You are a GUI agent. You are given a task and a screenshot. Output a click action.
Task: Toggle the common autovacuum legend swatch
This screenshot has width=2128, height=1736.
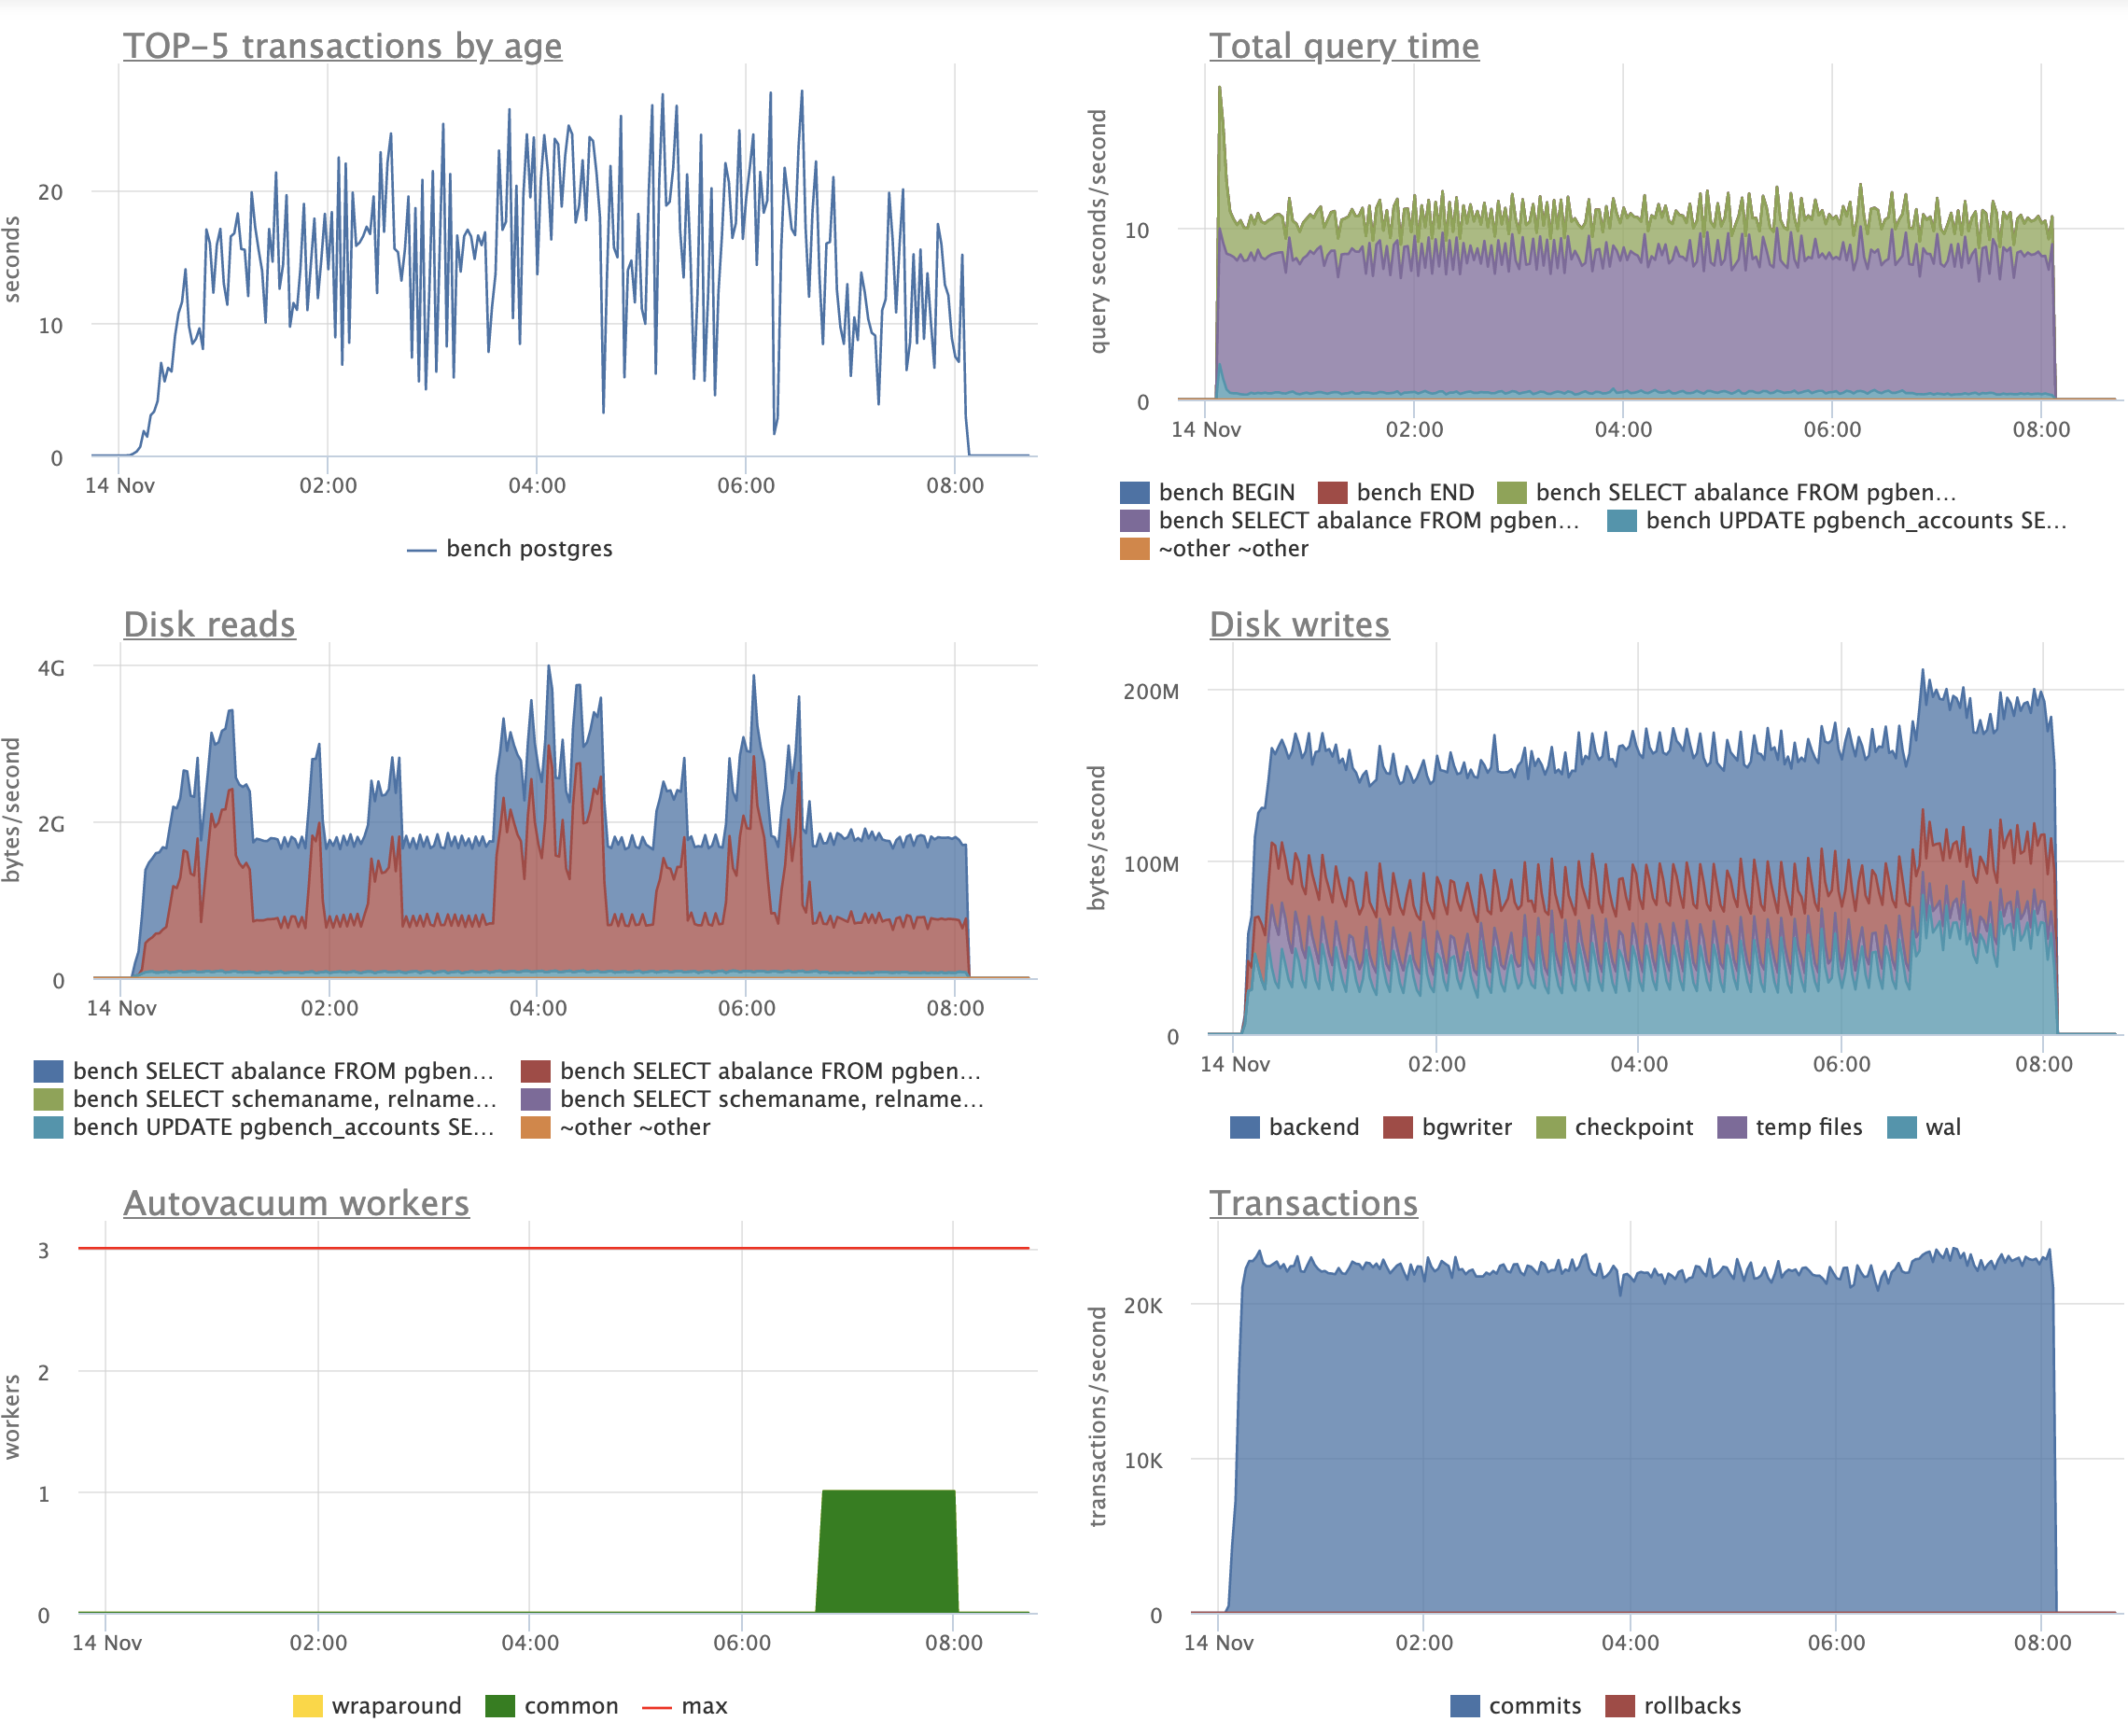pos(499,1705)
